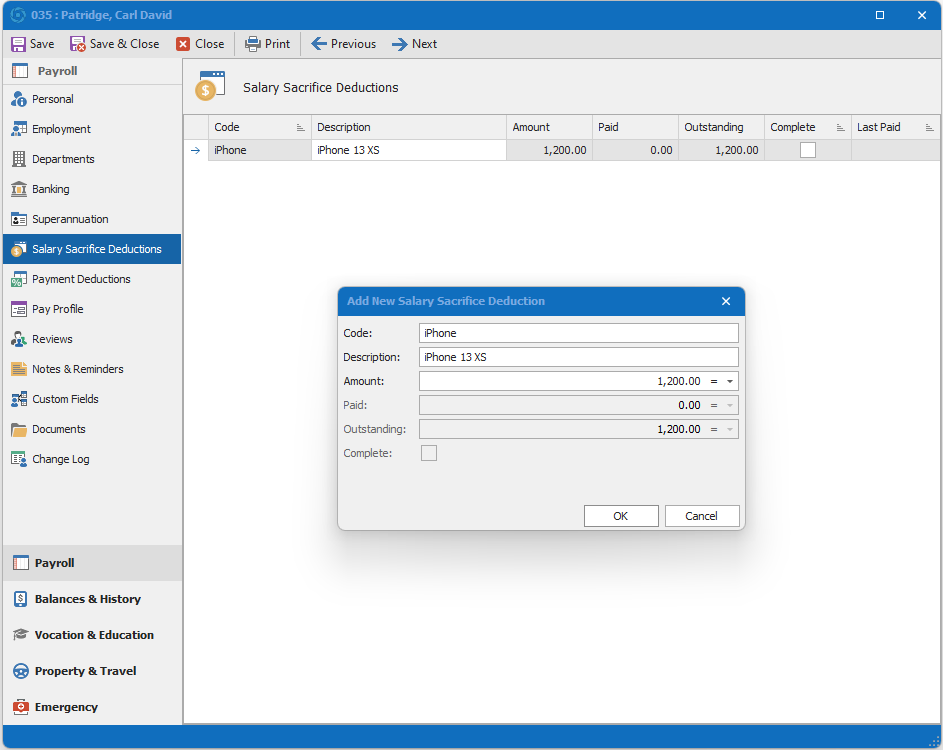Click the Save icon in toolbar
The image size is (943, 750).
point(18,44)
